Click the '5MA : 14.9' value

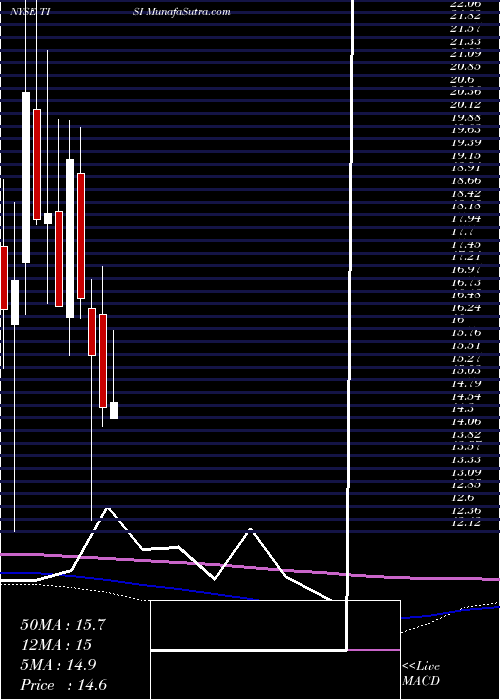[x=60, y=665]
